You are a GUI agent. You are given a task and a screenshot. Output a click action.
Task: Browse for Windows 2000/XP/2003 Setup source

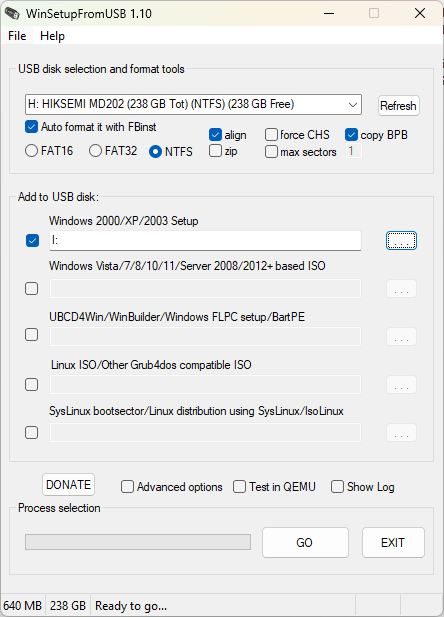[x=401, y=240]
